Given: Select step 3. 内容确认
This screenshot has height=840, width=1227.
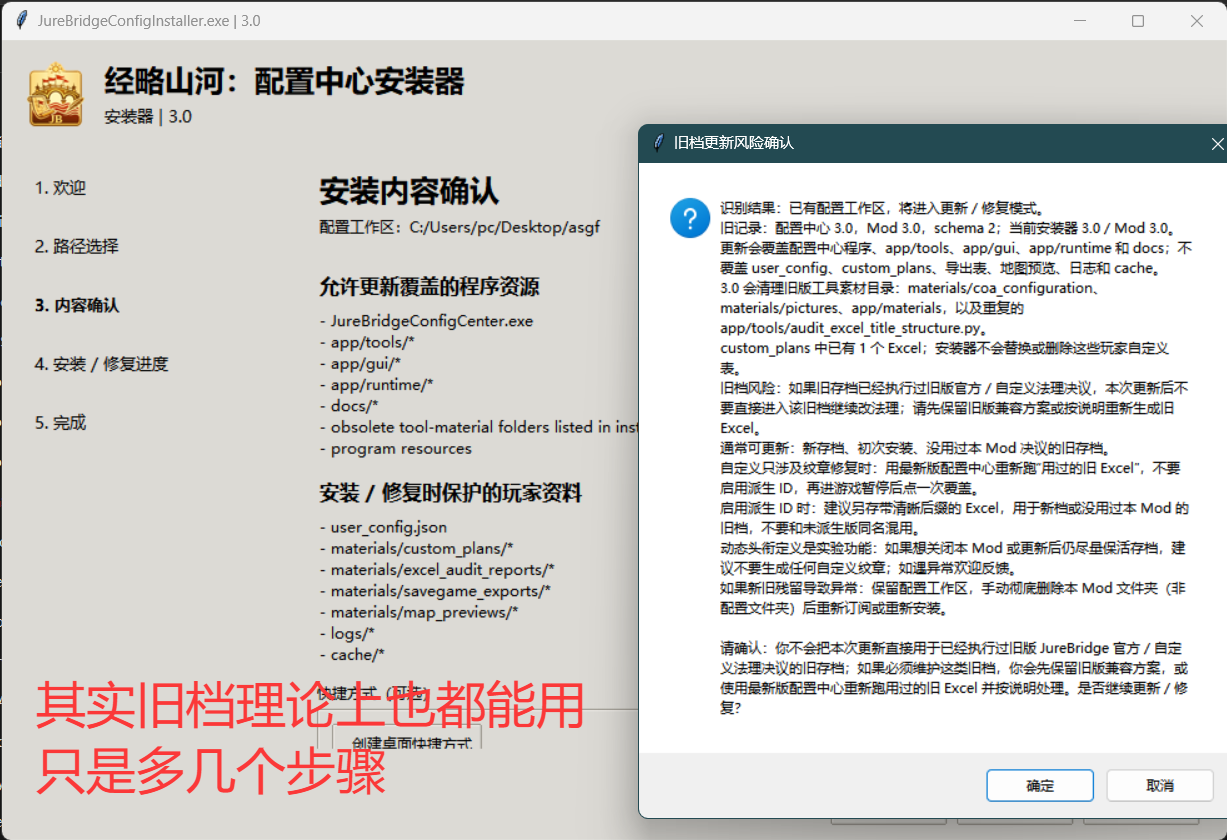Looking at the screenshot, I should (x=76, y=305).
